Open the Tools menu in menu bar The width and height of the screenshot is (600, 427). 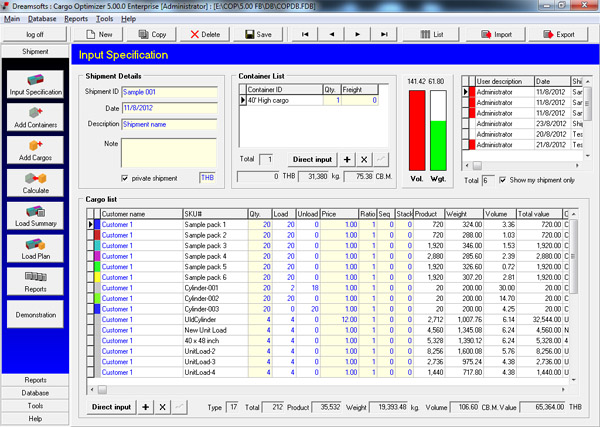[x=104, y=19]
